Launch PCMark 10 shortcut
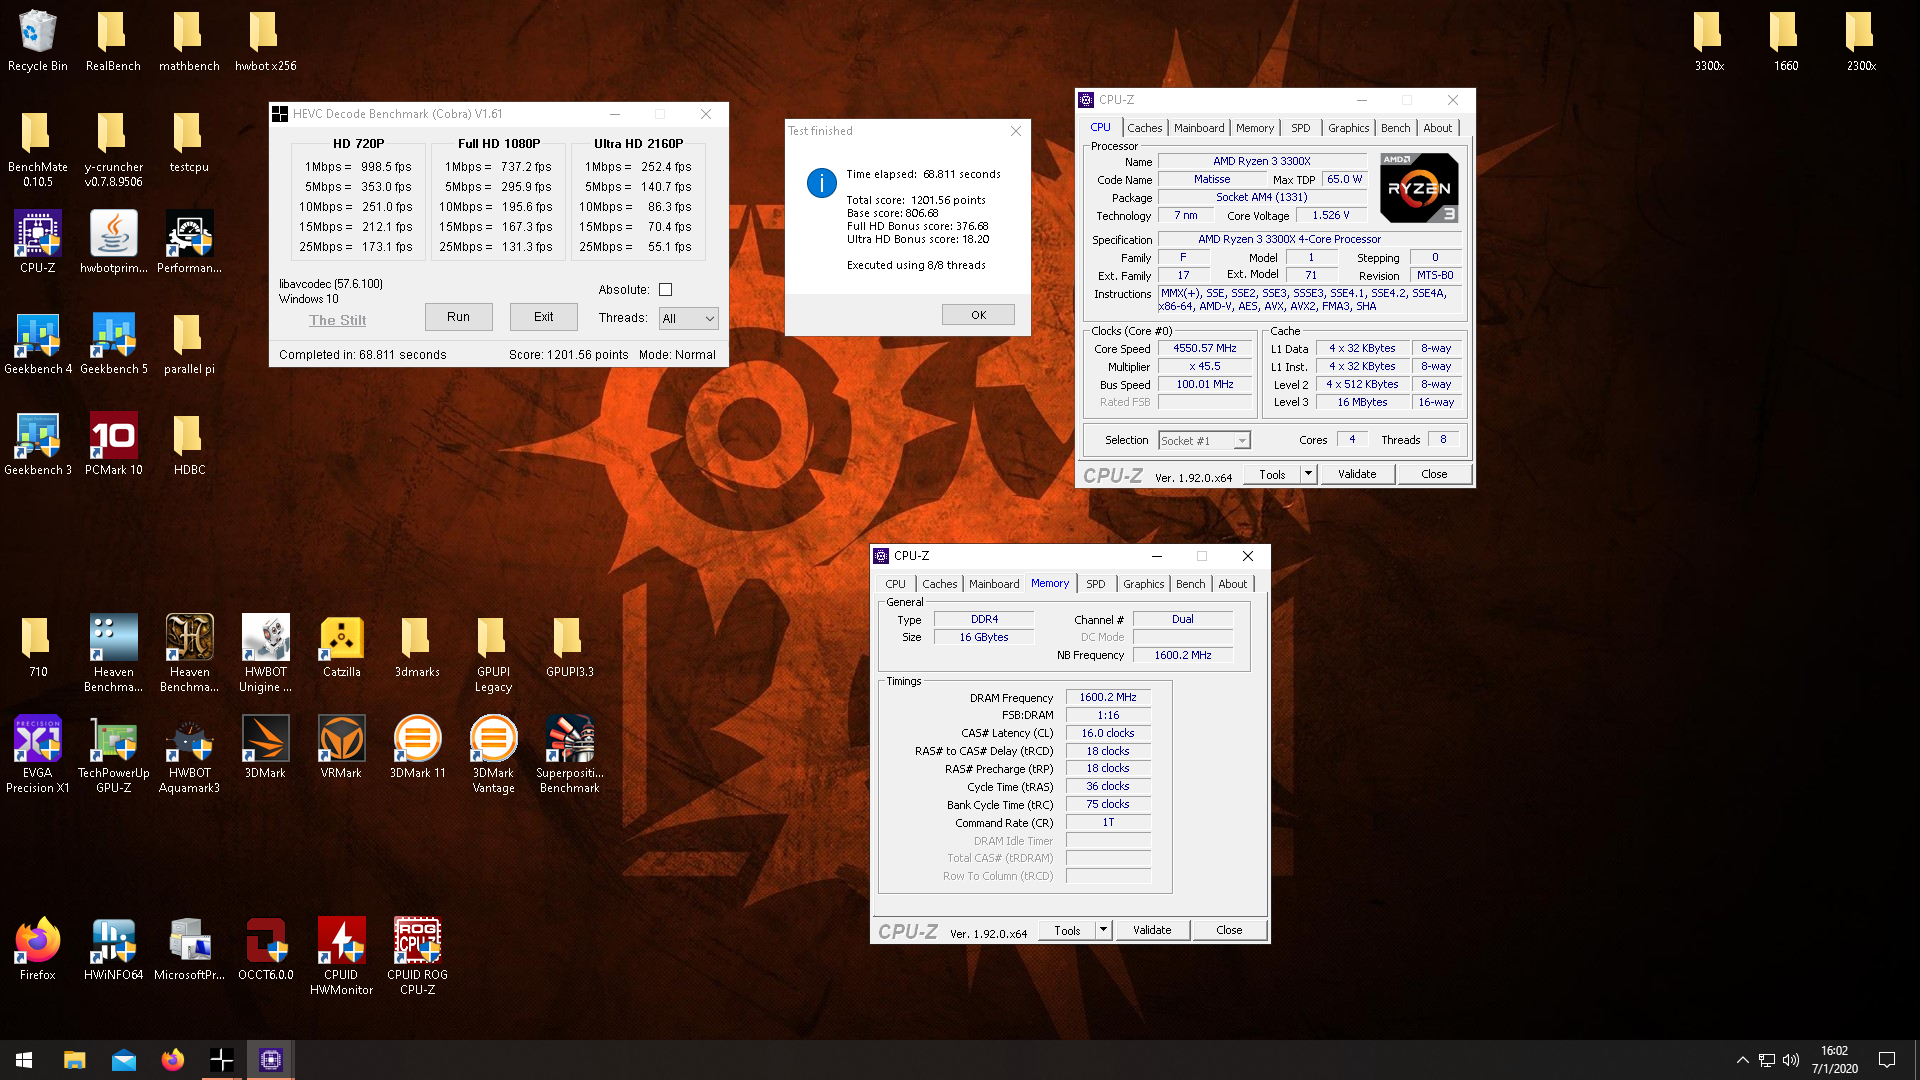 point(113,444)
